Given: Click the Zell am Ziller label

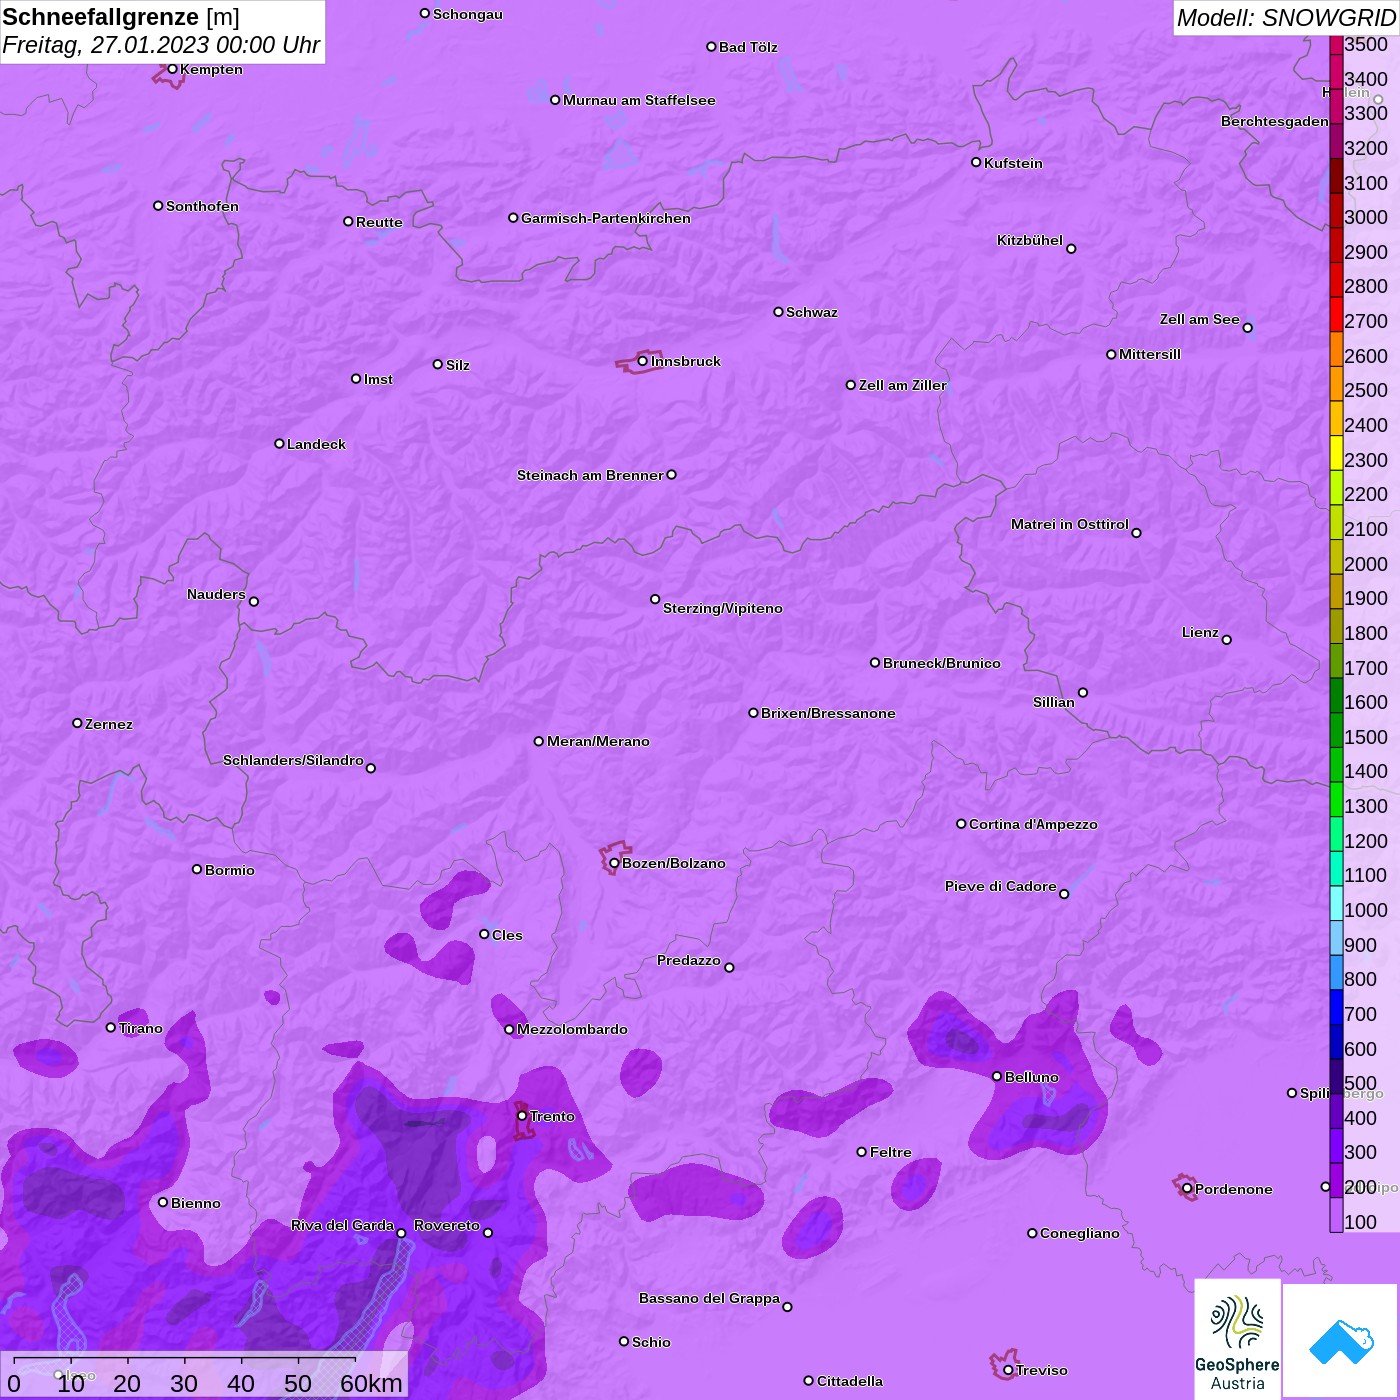Looking at the screenshot, I should pos(903,385).
